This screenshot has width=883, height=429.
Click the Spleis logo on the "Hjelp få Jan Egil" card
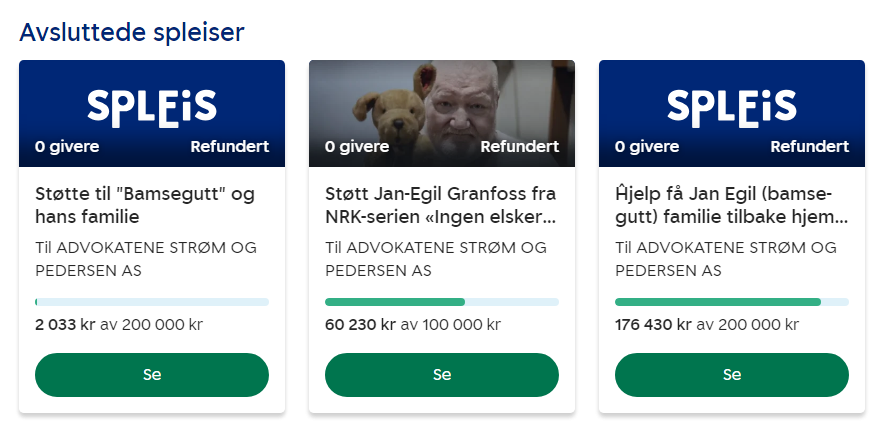[732, 107]
